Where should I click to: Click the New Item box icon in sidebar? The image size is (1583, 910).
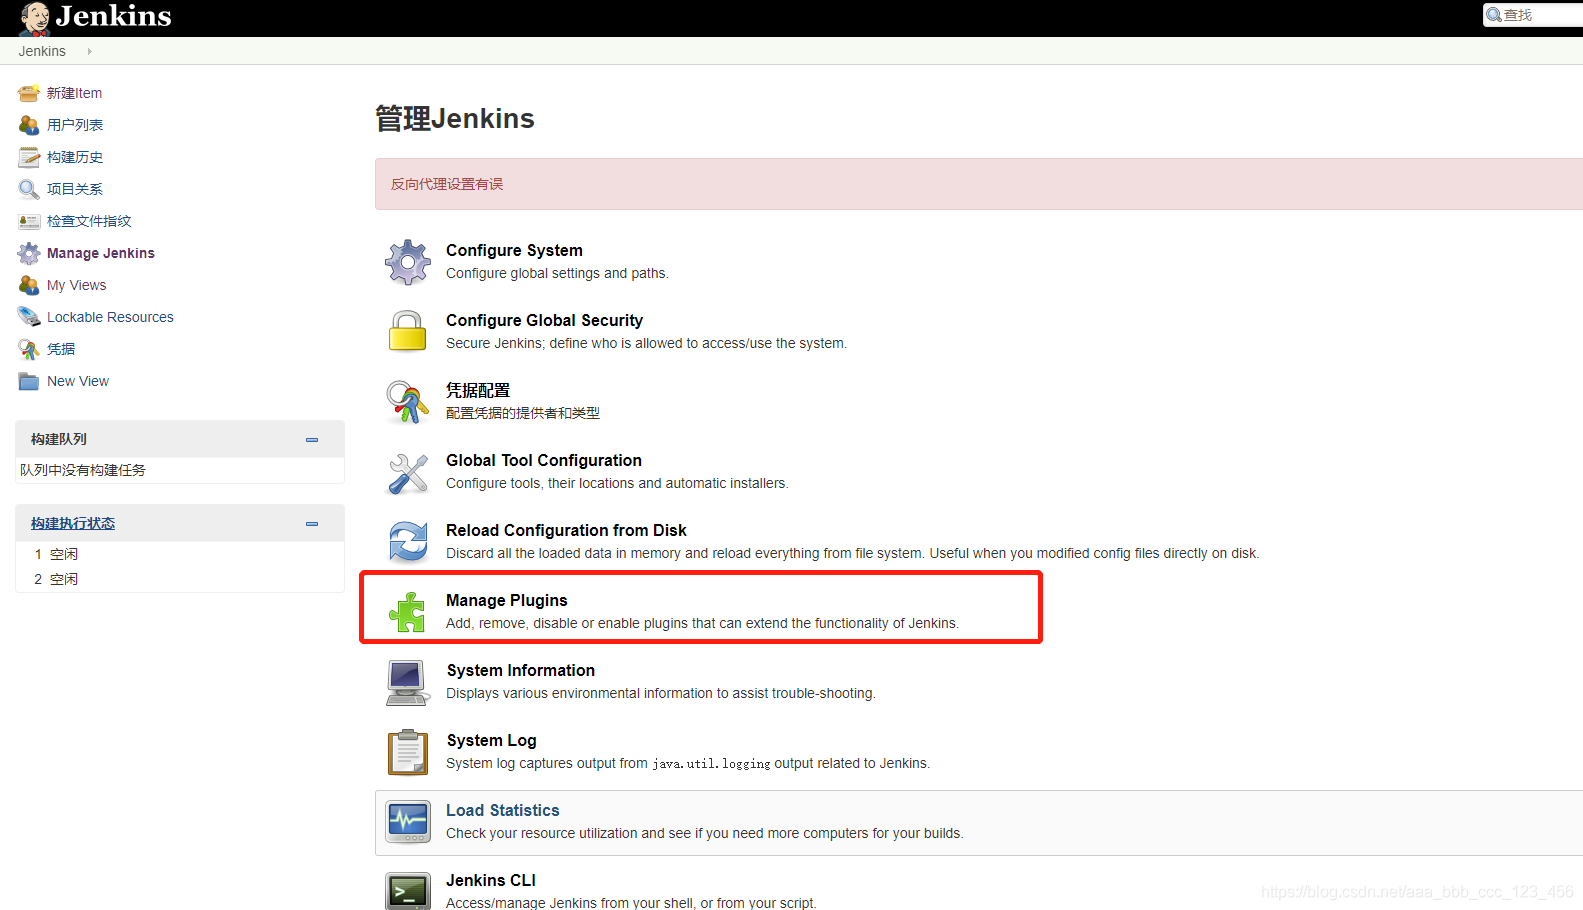[29, 93]
